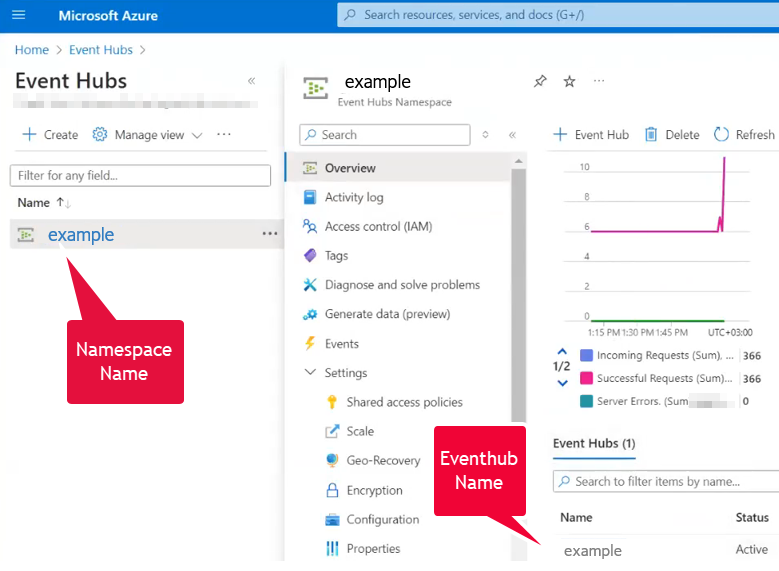Click the Manage view gear icon
This screenshot has width=779, height=571.
(100, 135)
